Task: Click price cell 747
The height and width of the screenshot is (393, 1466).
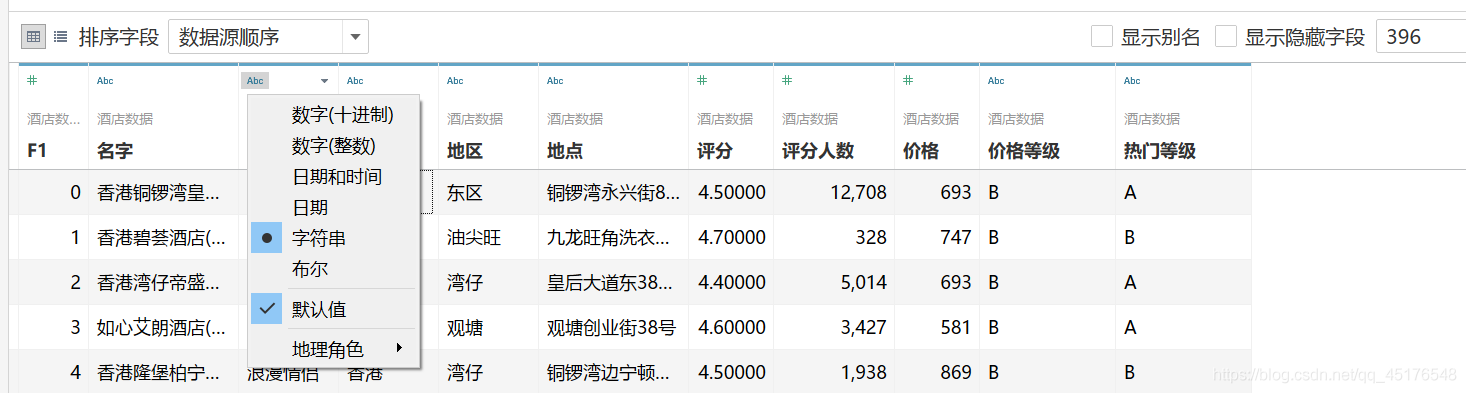Action: point(937,237)
